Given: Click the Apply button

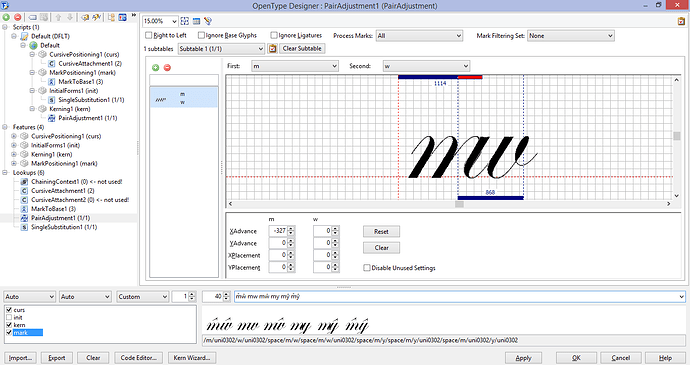Looking at the screenshot, I should (x=523, y=358).
